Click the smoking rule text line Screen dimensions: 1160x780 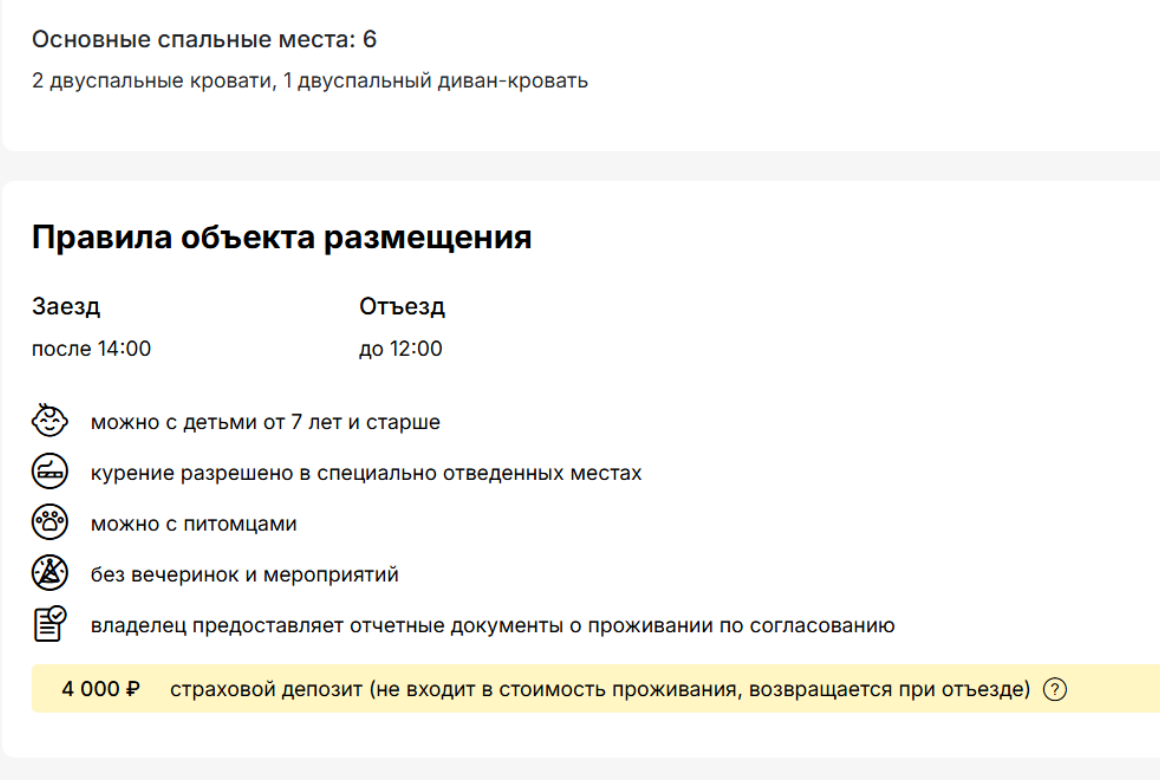(366, 473)
